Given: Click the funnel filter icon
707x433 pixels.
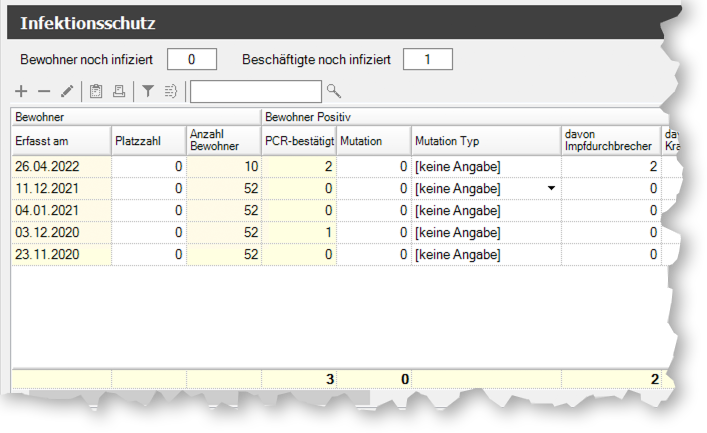Looking at the screenshot, I should (148, 92).
